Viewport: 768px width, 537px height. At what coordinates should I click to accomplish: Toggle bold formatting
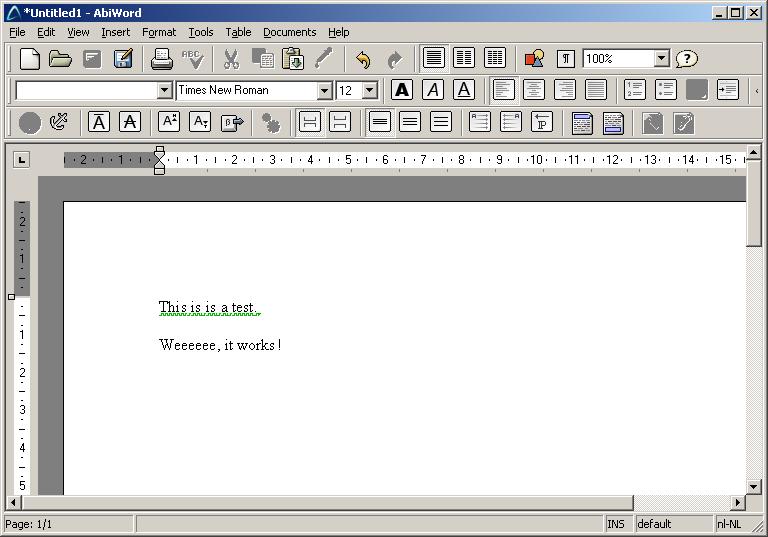click(402, 90)
